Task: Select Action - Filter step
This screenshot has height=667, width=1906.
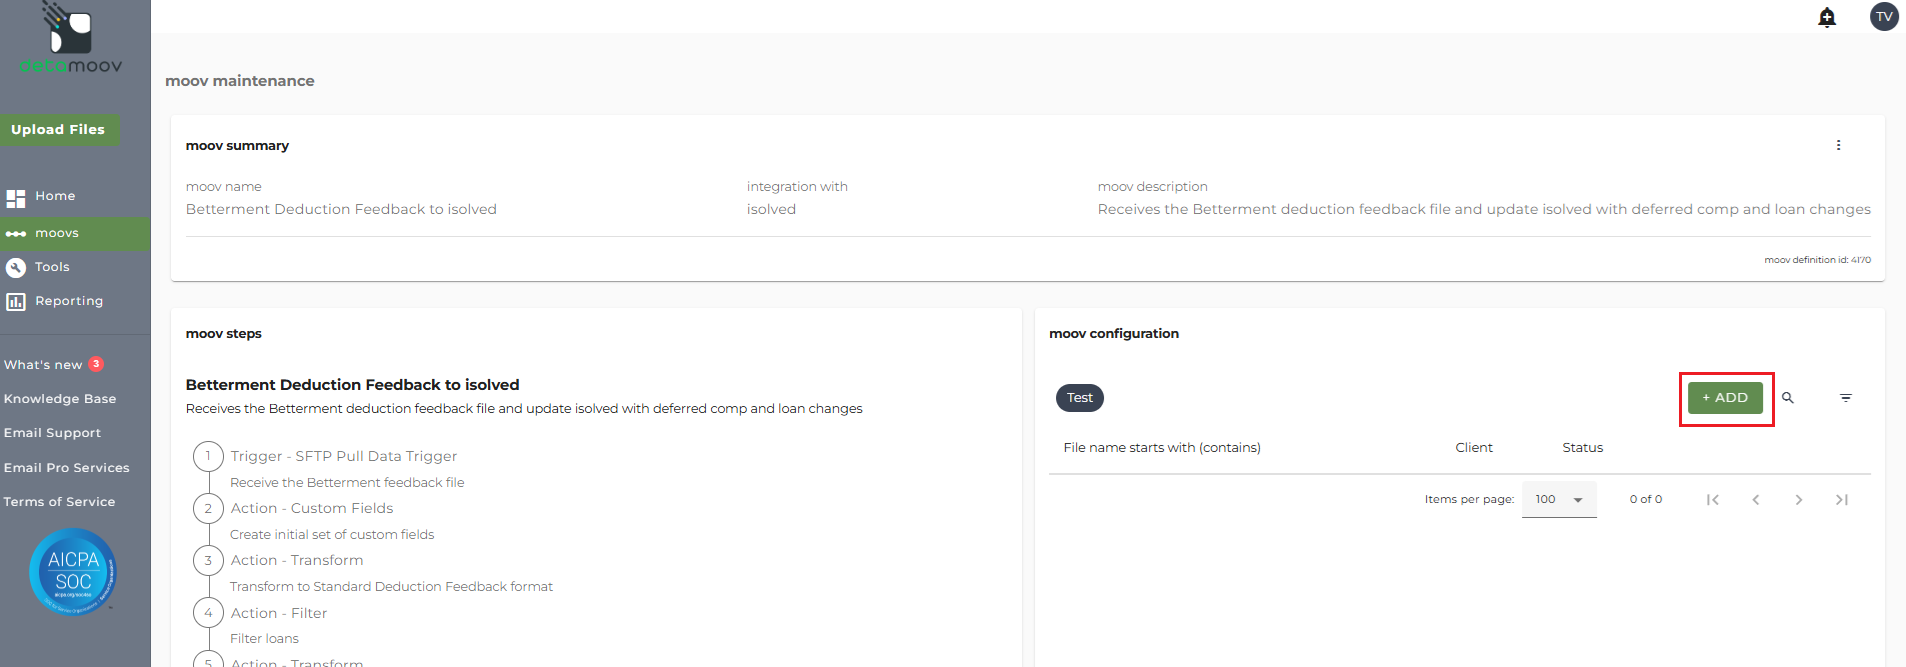Action: [x=279, y=613]
